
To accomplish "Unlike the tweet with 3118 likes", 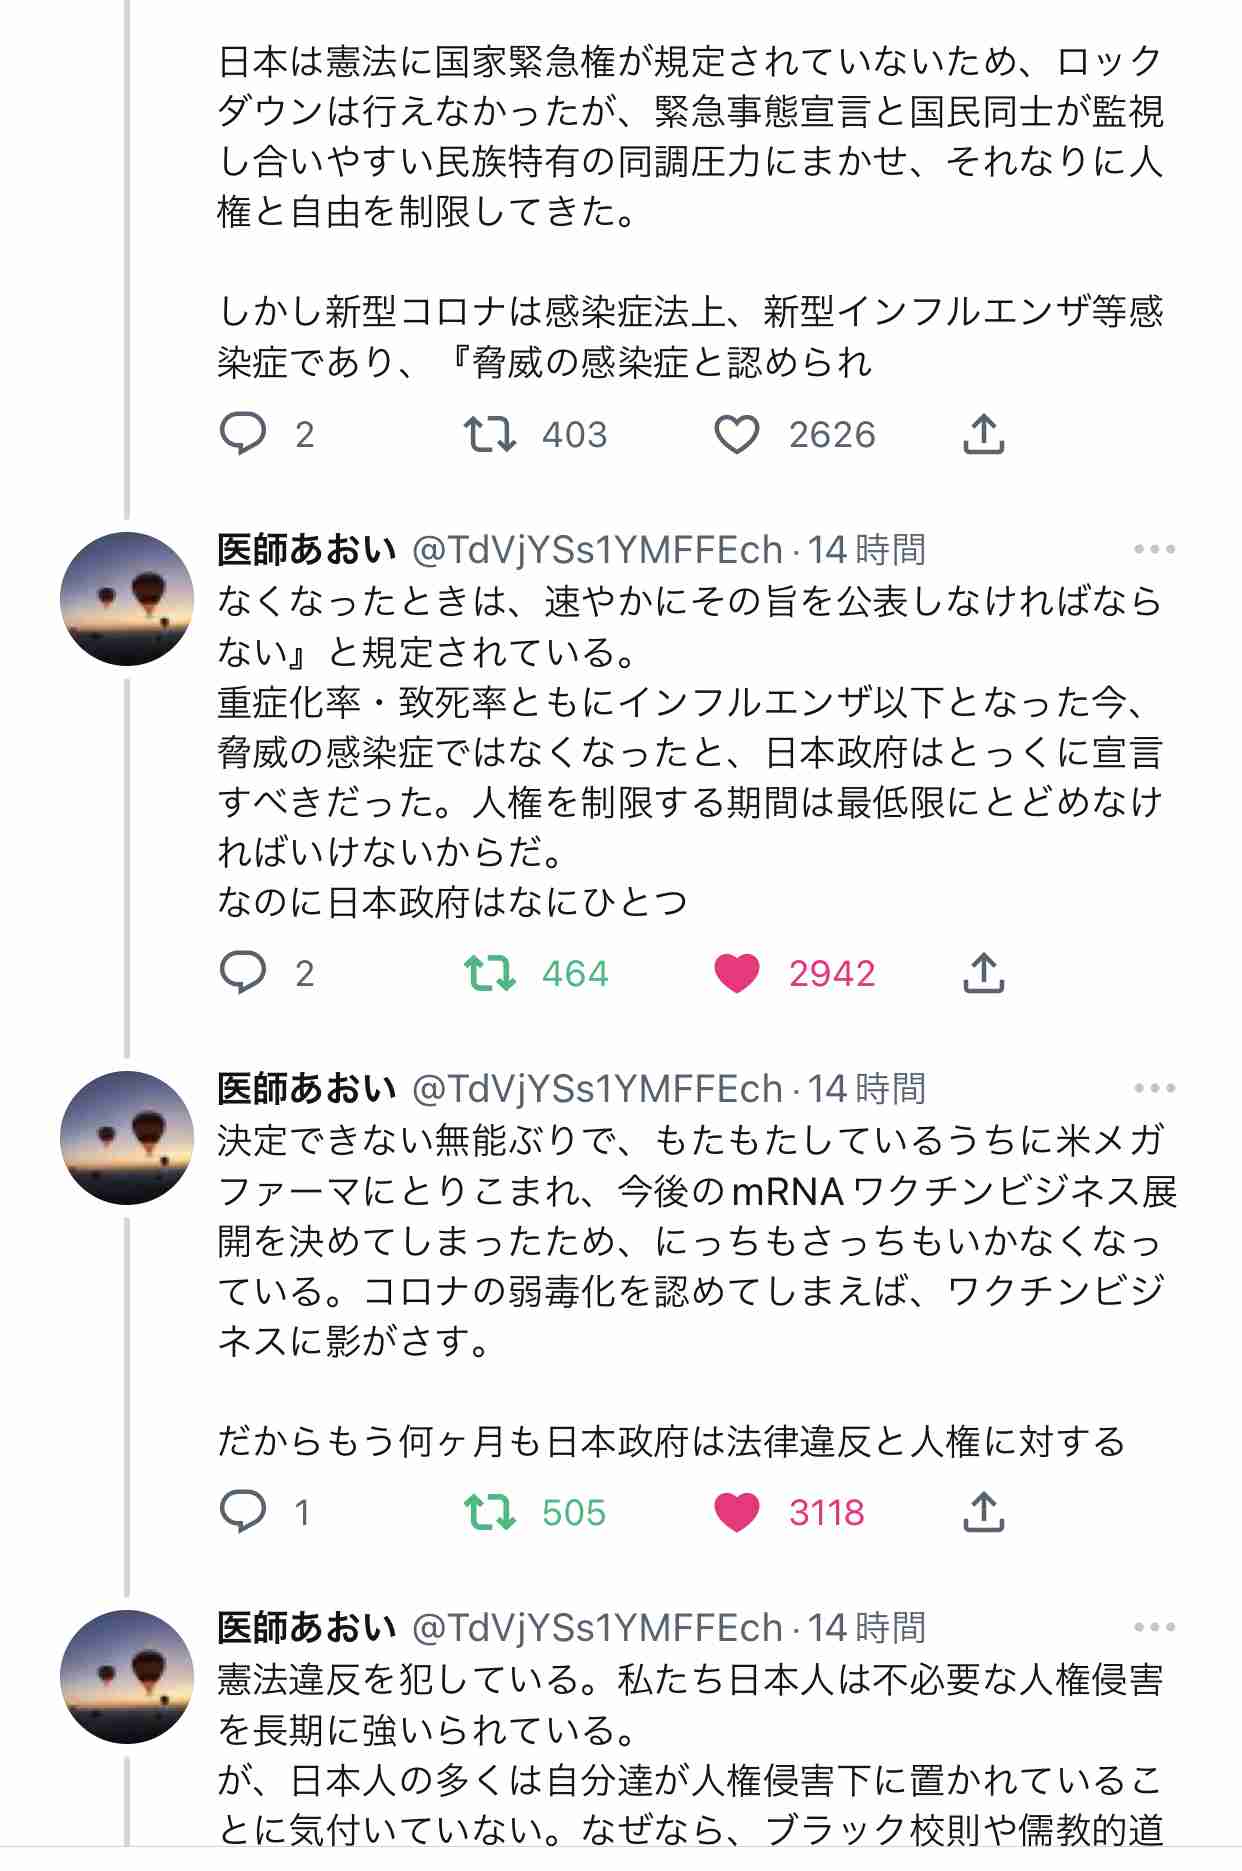I will pyautogui.click(x=737, y=1511).
